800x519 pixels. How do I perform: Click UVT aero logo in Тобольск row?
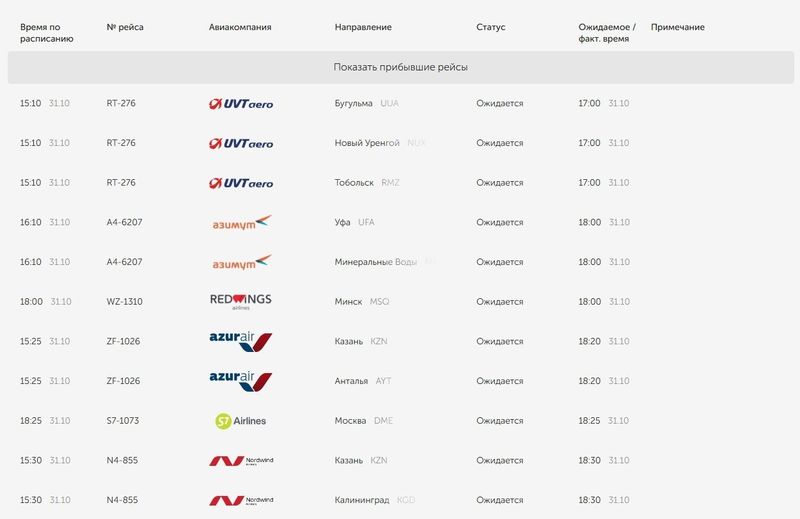point(240,183)
